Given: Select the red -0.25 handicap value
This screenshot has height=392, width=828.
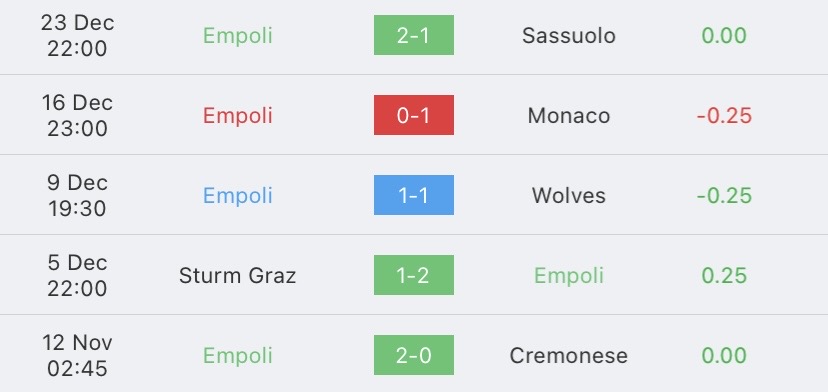Looking at the screenshot, I should [x=724, y=116].
